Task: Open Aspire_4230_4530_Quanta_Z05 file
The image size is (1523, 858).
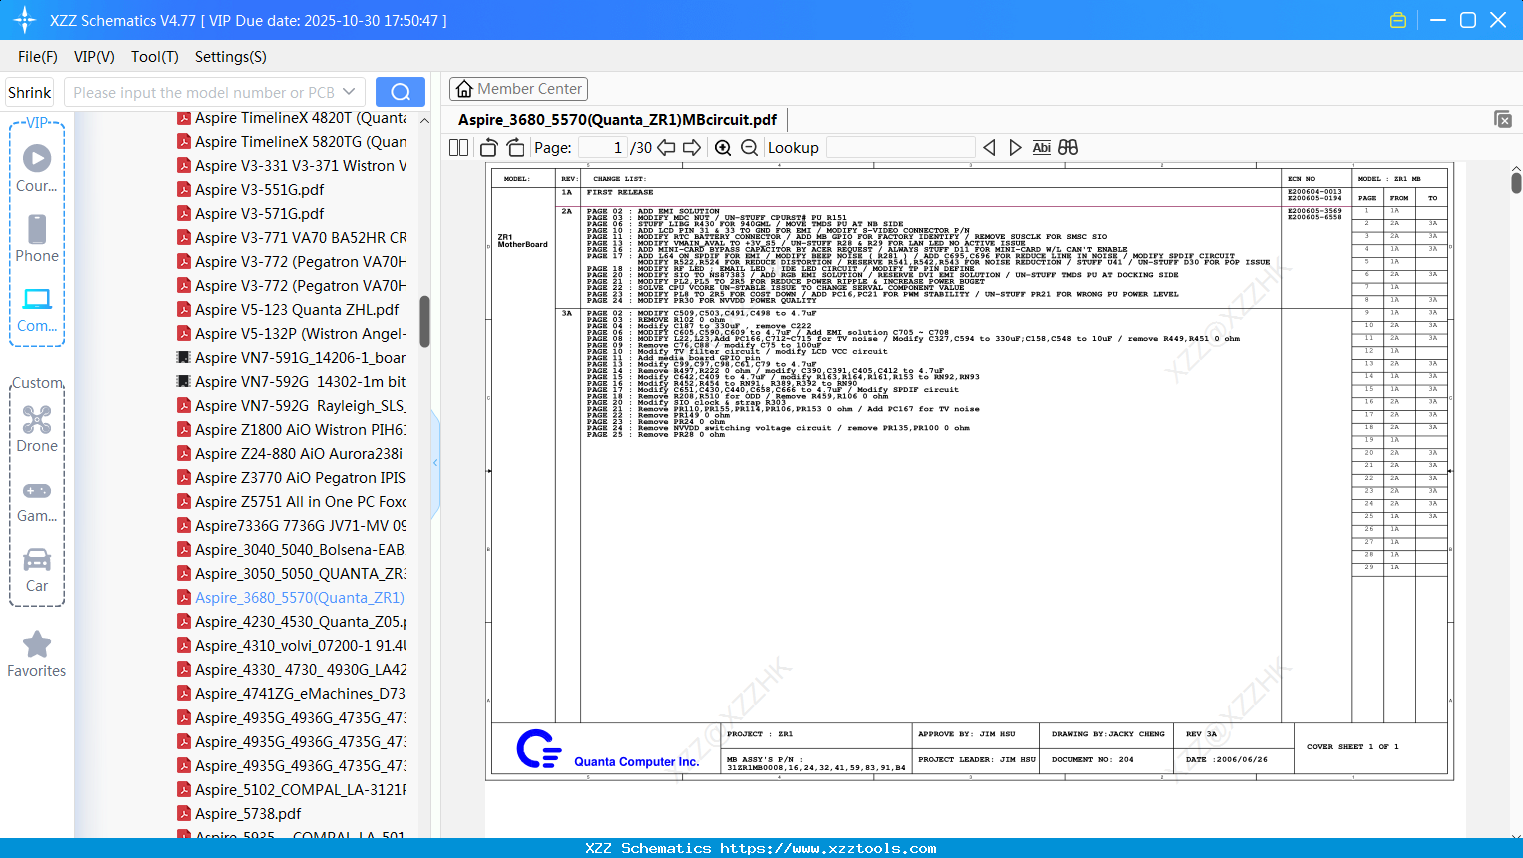Action: coord(291,622)
